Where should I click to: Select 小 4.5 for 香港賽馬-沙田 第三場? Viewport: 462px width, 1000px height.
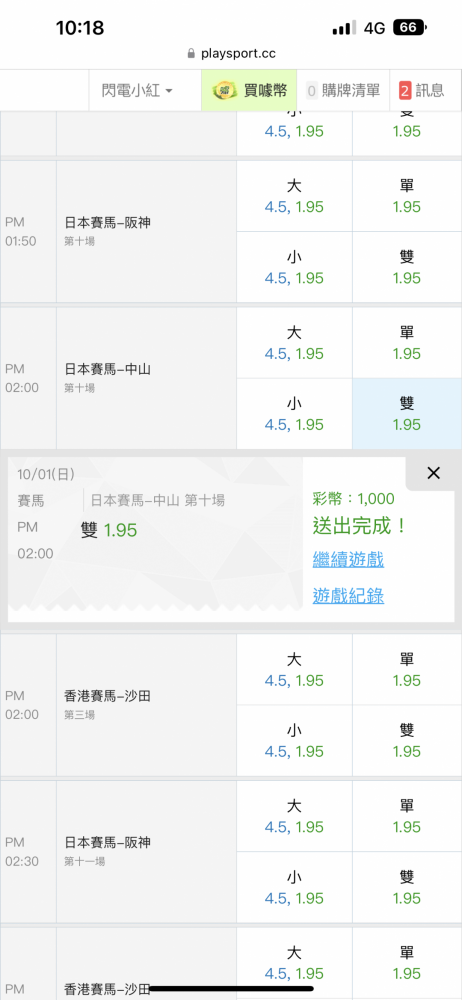[x=294, y=740]
